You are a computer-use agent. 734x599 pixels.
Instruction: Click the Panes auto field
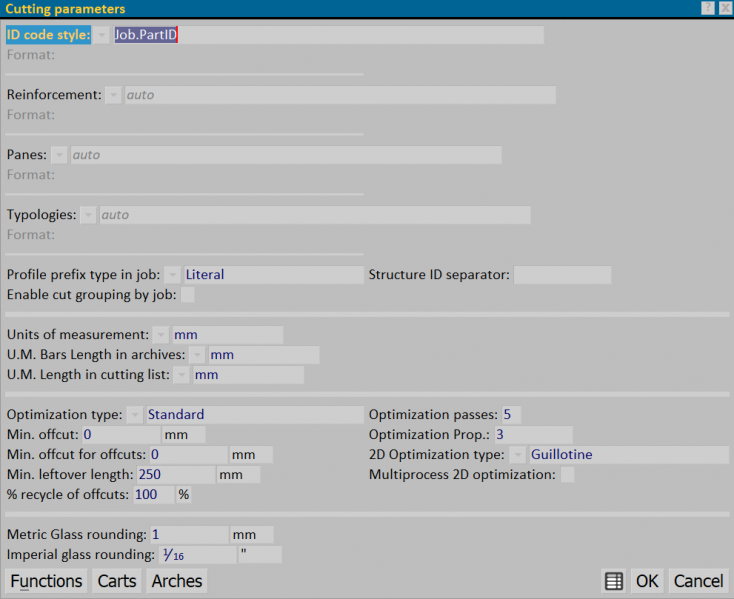point(286,155)
